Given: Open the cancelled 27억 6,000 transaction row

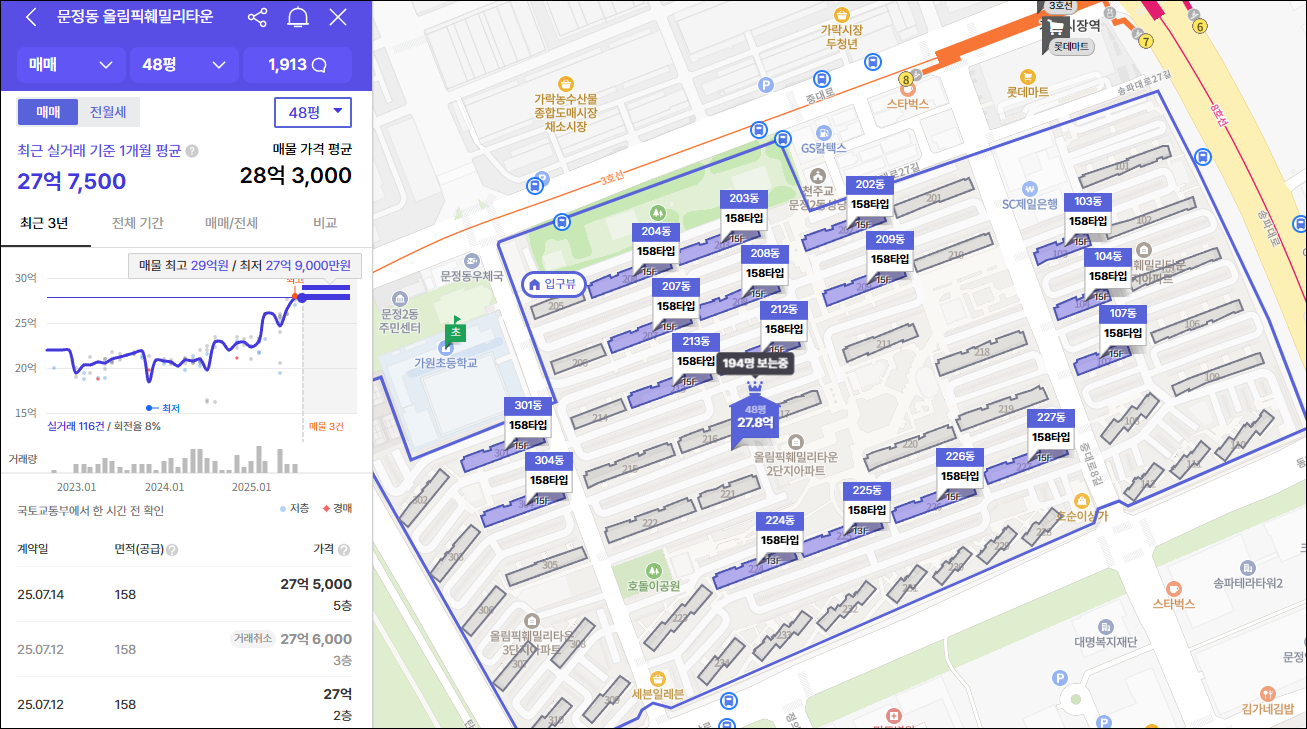Looking at the screenshot, I should pyautogui.click(x=185, y=649).
